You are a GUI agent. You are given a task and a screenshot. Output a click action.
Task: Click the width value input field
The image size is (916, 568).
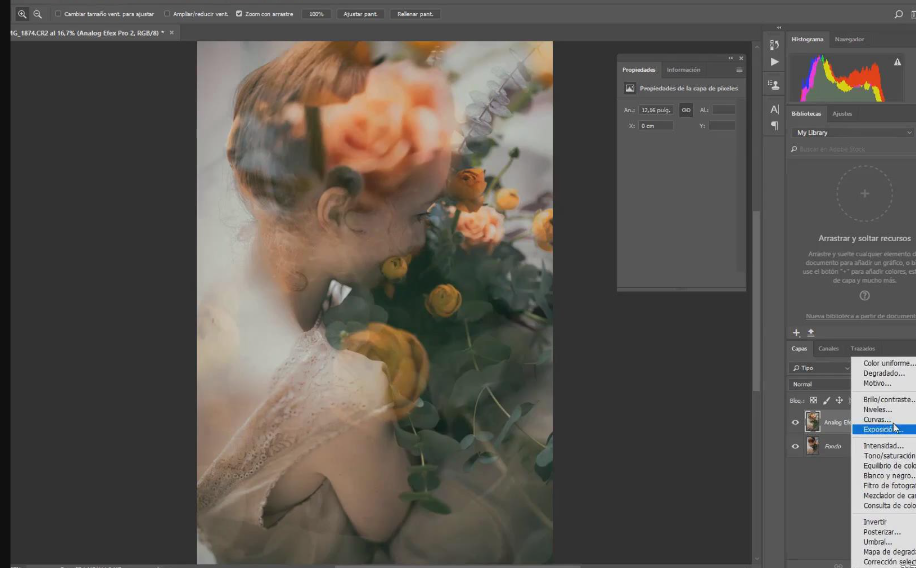[656, 110]
